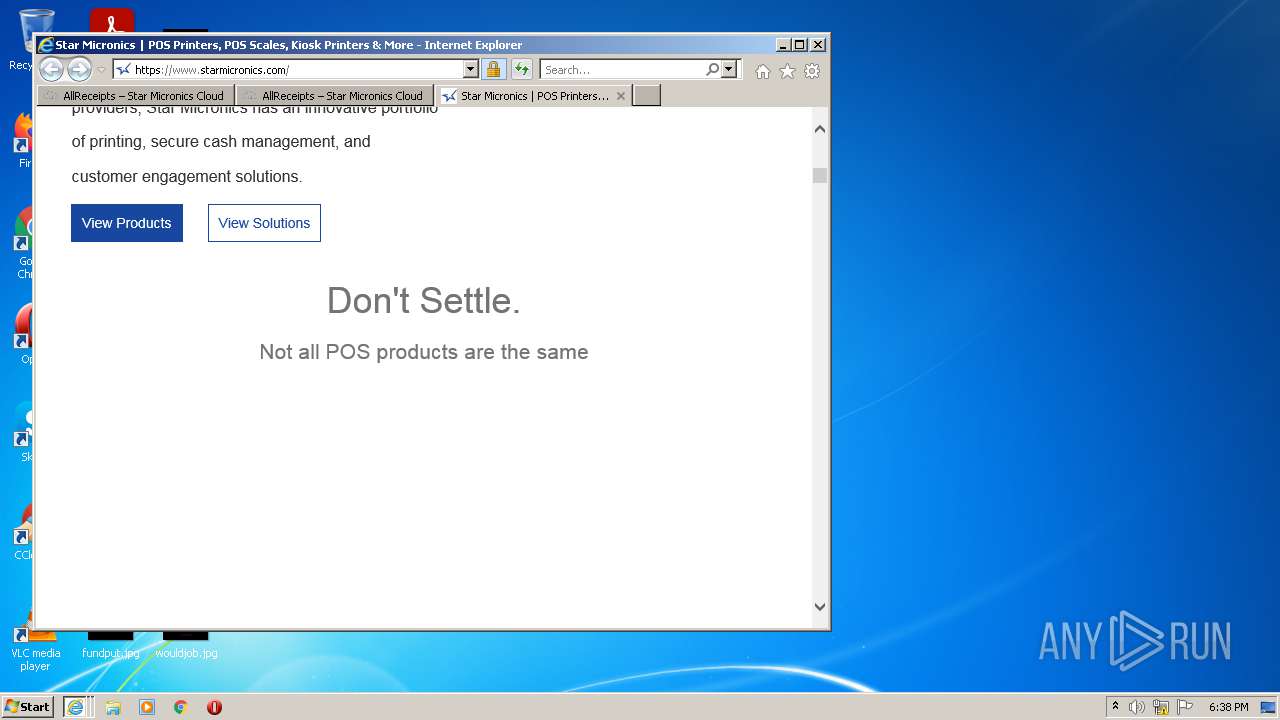Click the Show desktop button
This screenshot has width=1280, height=720.
point(1270,707)
